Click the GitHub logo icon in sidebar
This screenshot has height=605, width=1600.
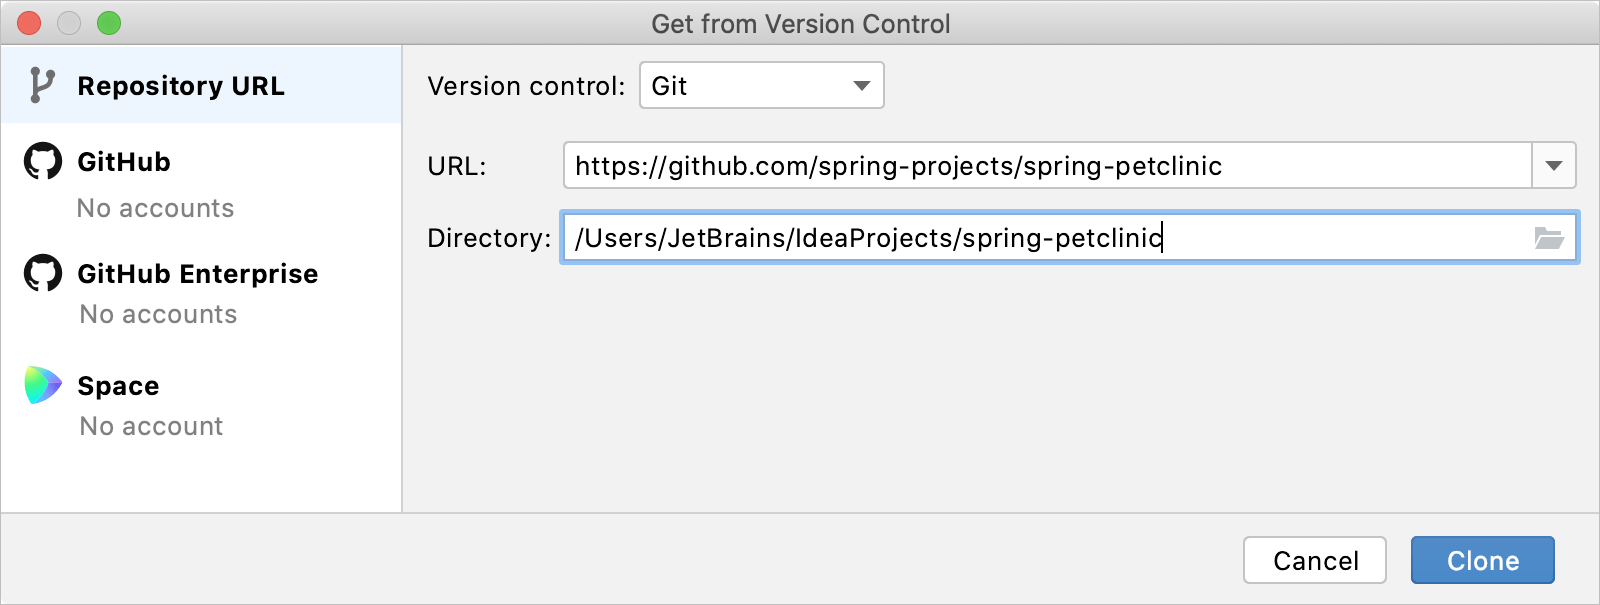point(41,161)
